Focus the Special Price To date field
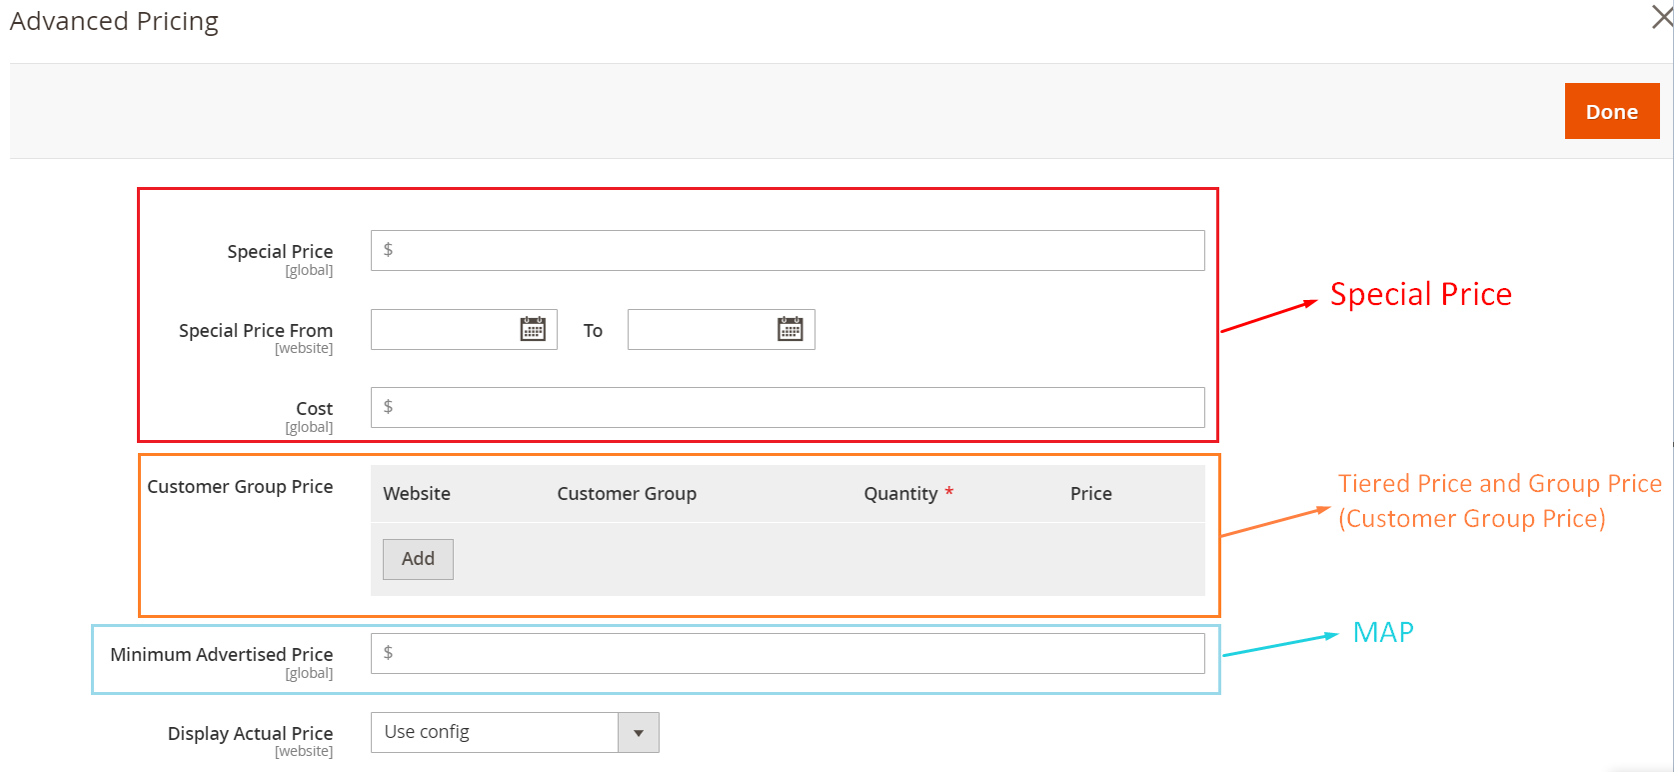 pos(721,329)
